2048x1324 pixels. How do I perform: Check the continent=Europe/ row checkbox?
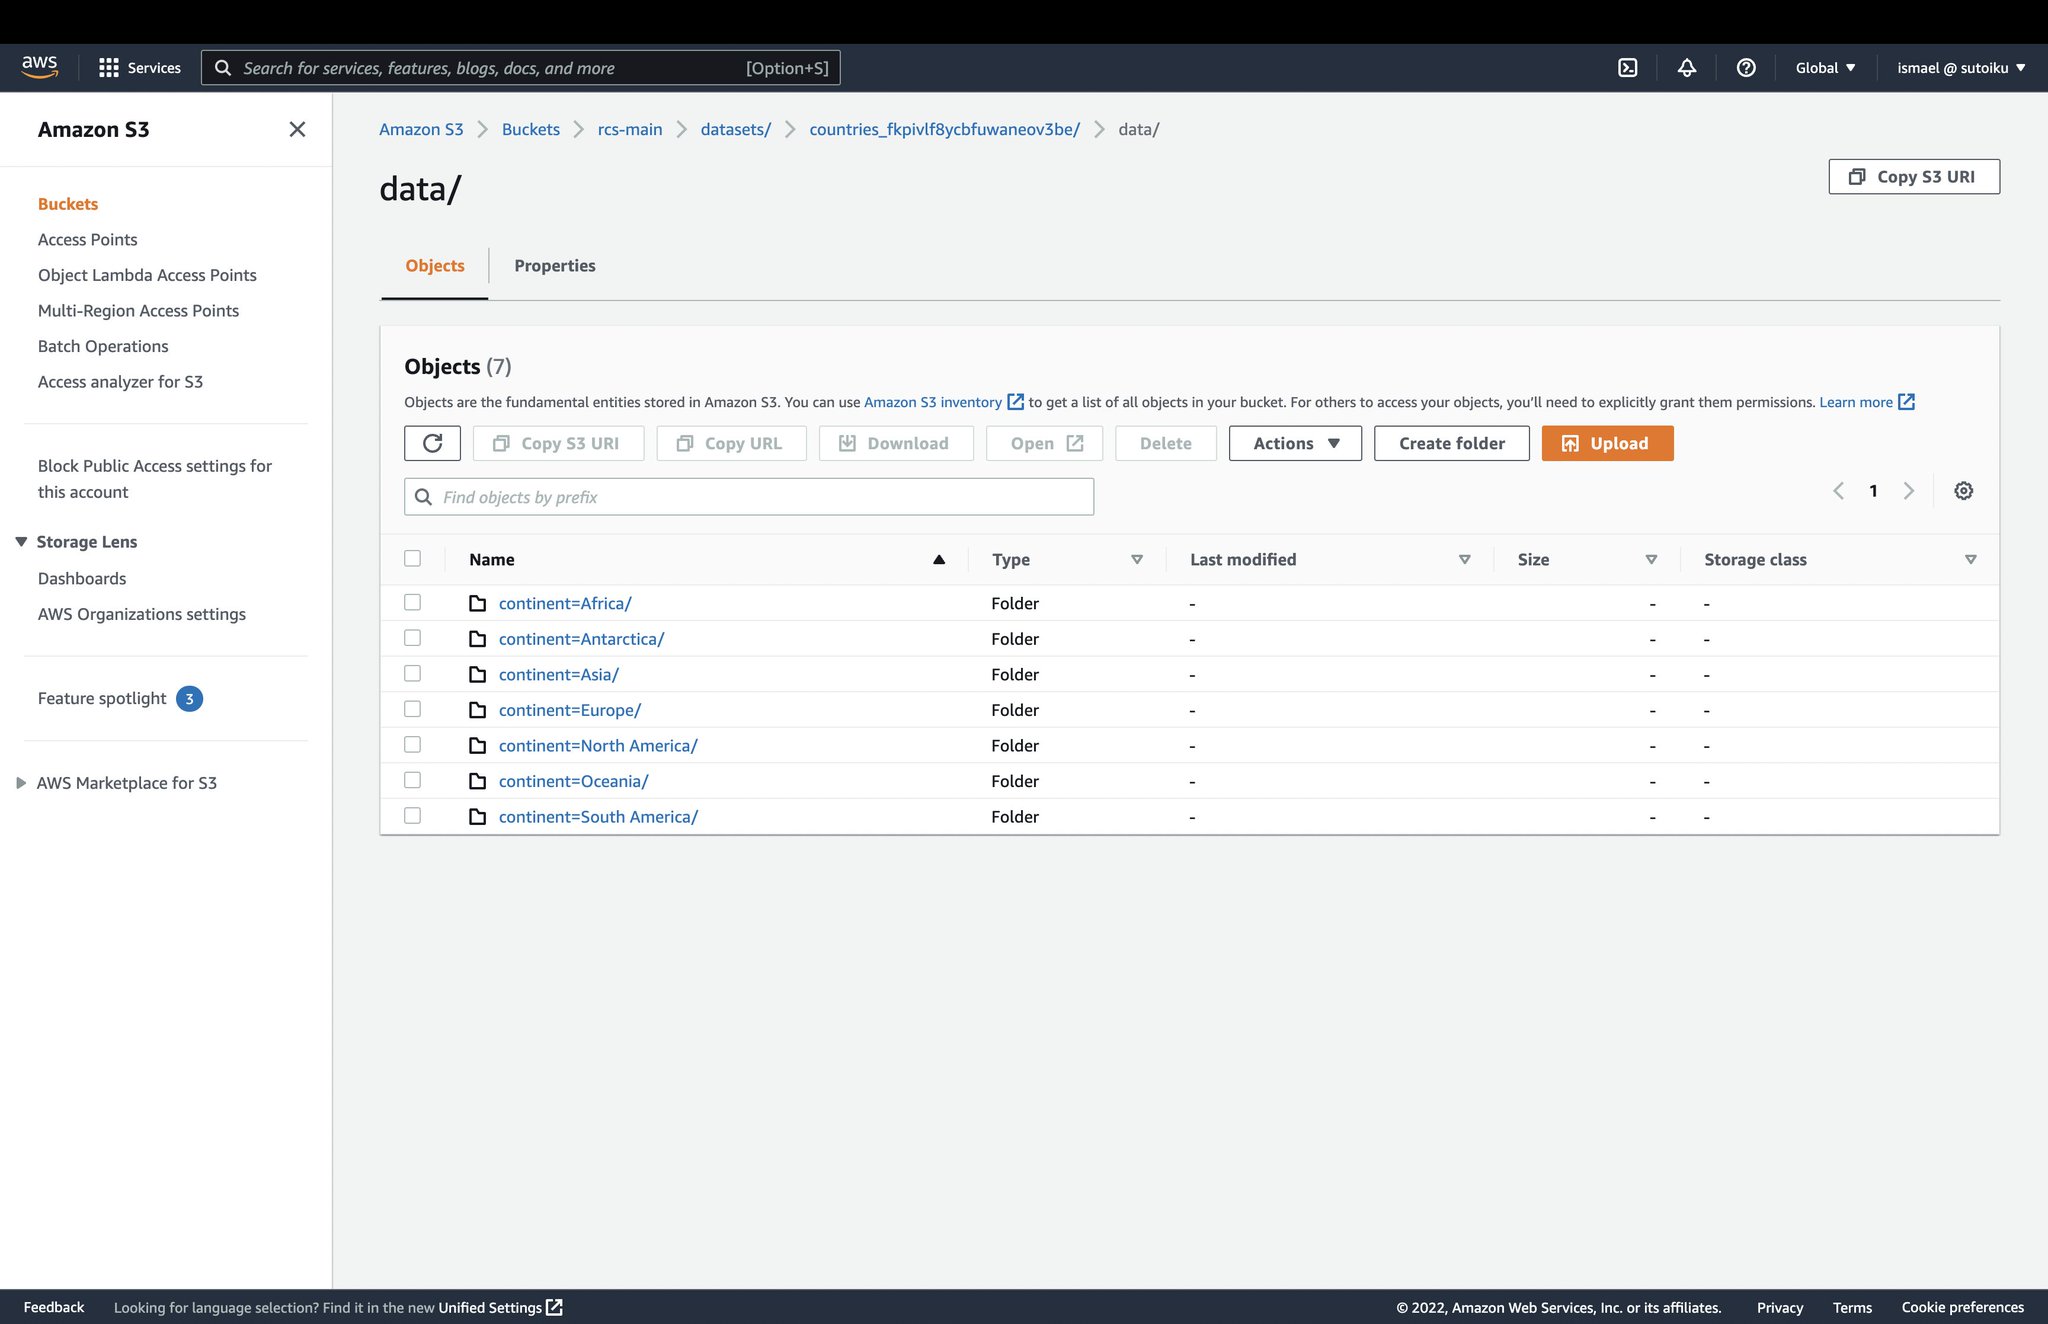[x=412, y=708]
